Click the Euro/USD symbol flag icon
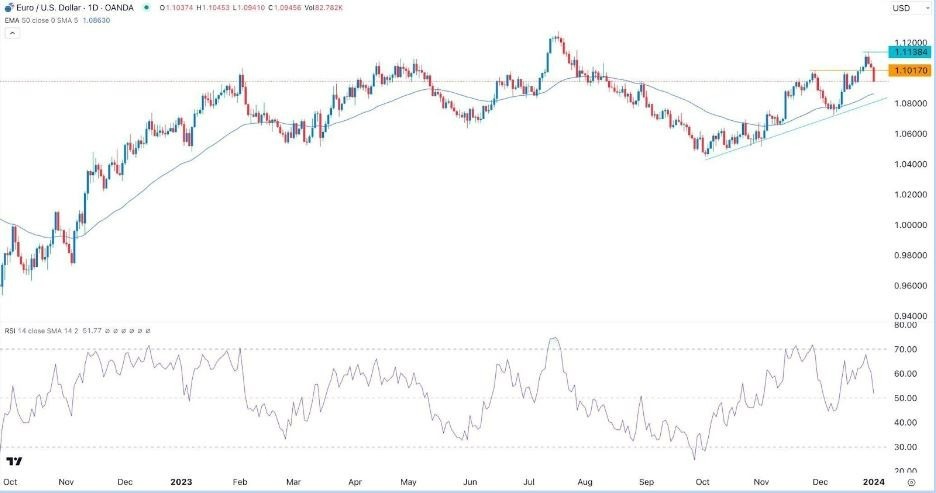 click(x=9, y=8)
